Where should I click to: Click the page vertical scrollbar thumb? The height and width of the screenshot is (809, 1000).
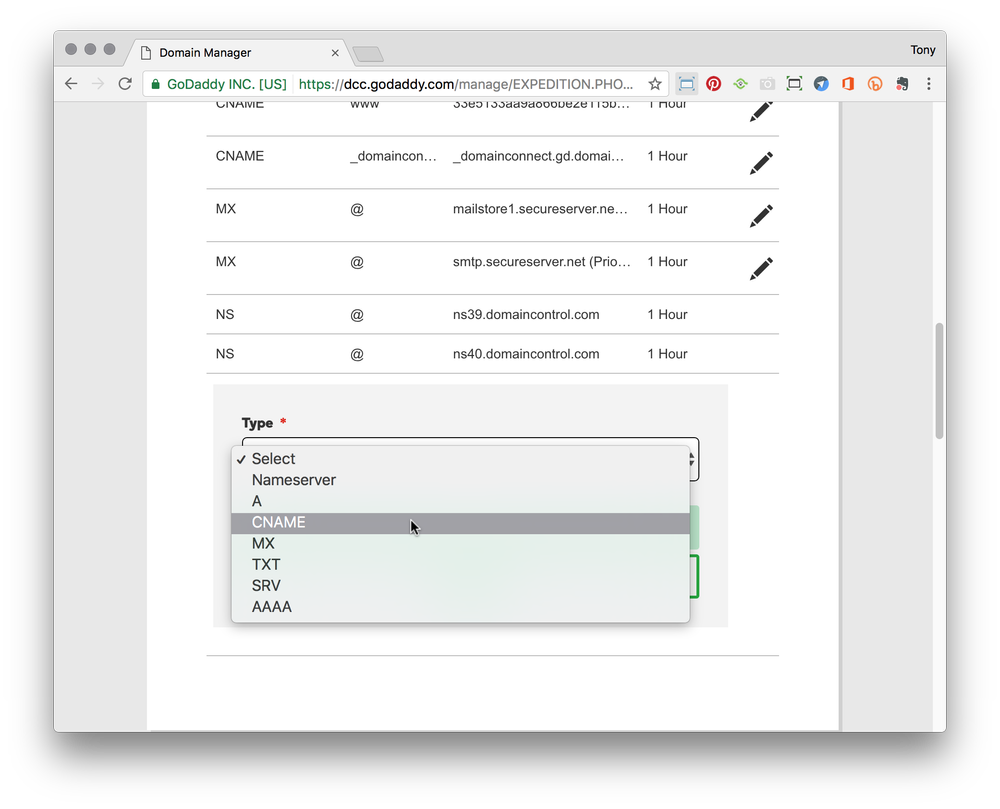coord(939,381)
